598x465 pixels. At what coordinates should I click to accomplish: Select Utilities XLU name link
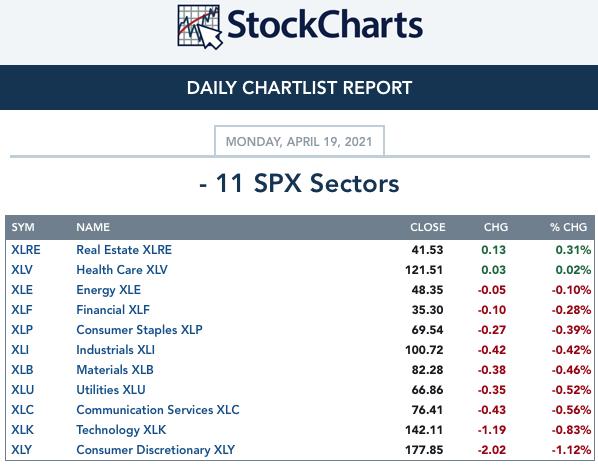111,390
